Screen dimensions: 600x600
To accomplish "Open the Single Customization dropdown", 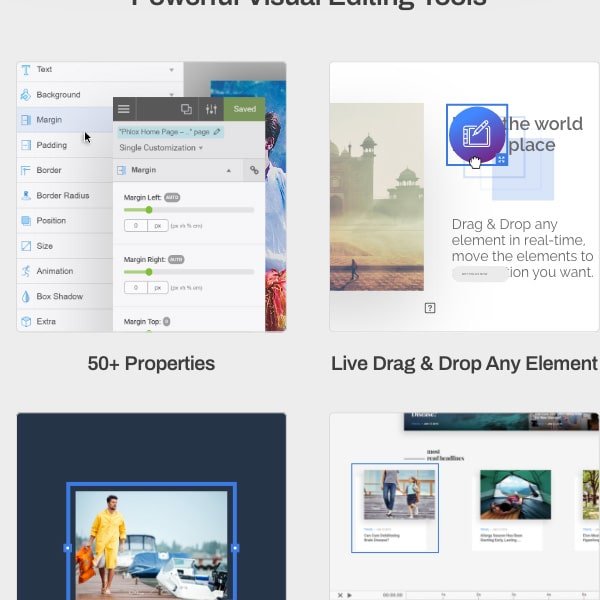I will [161, 148].
